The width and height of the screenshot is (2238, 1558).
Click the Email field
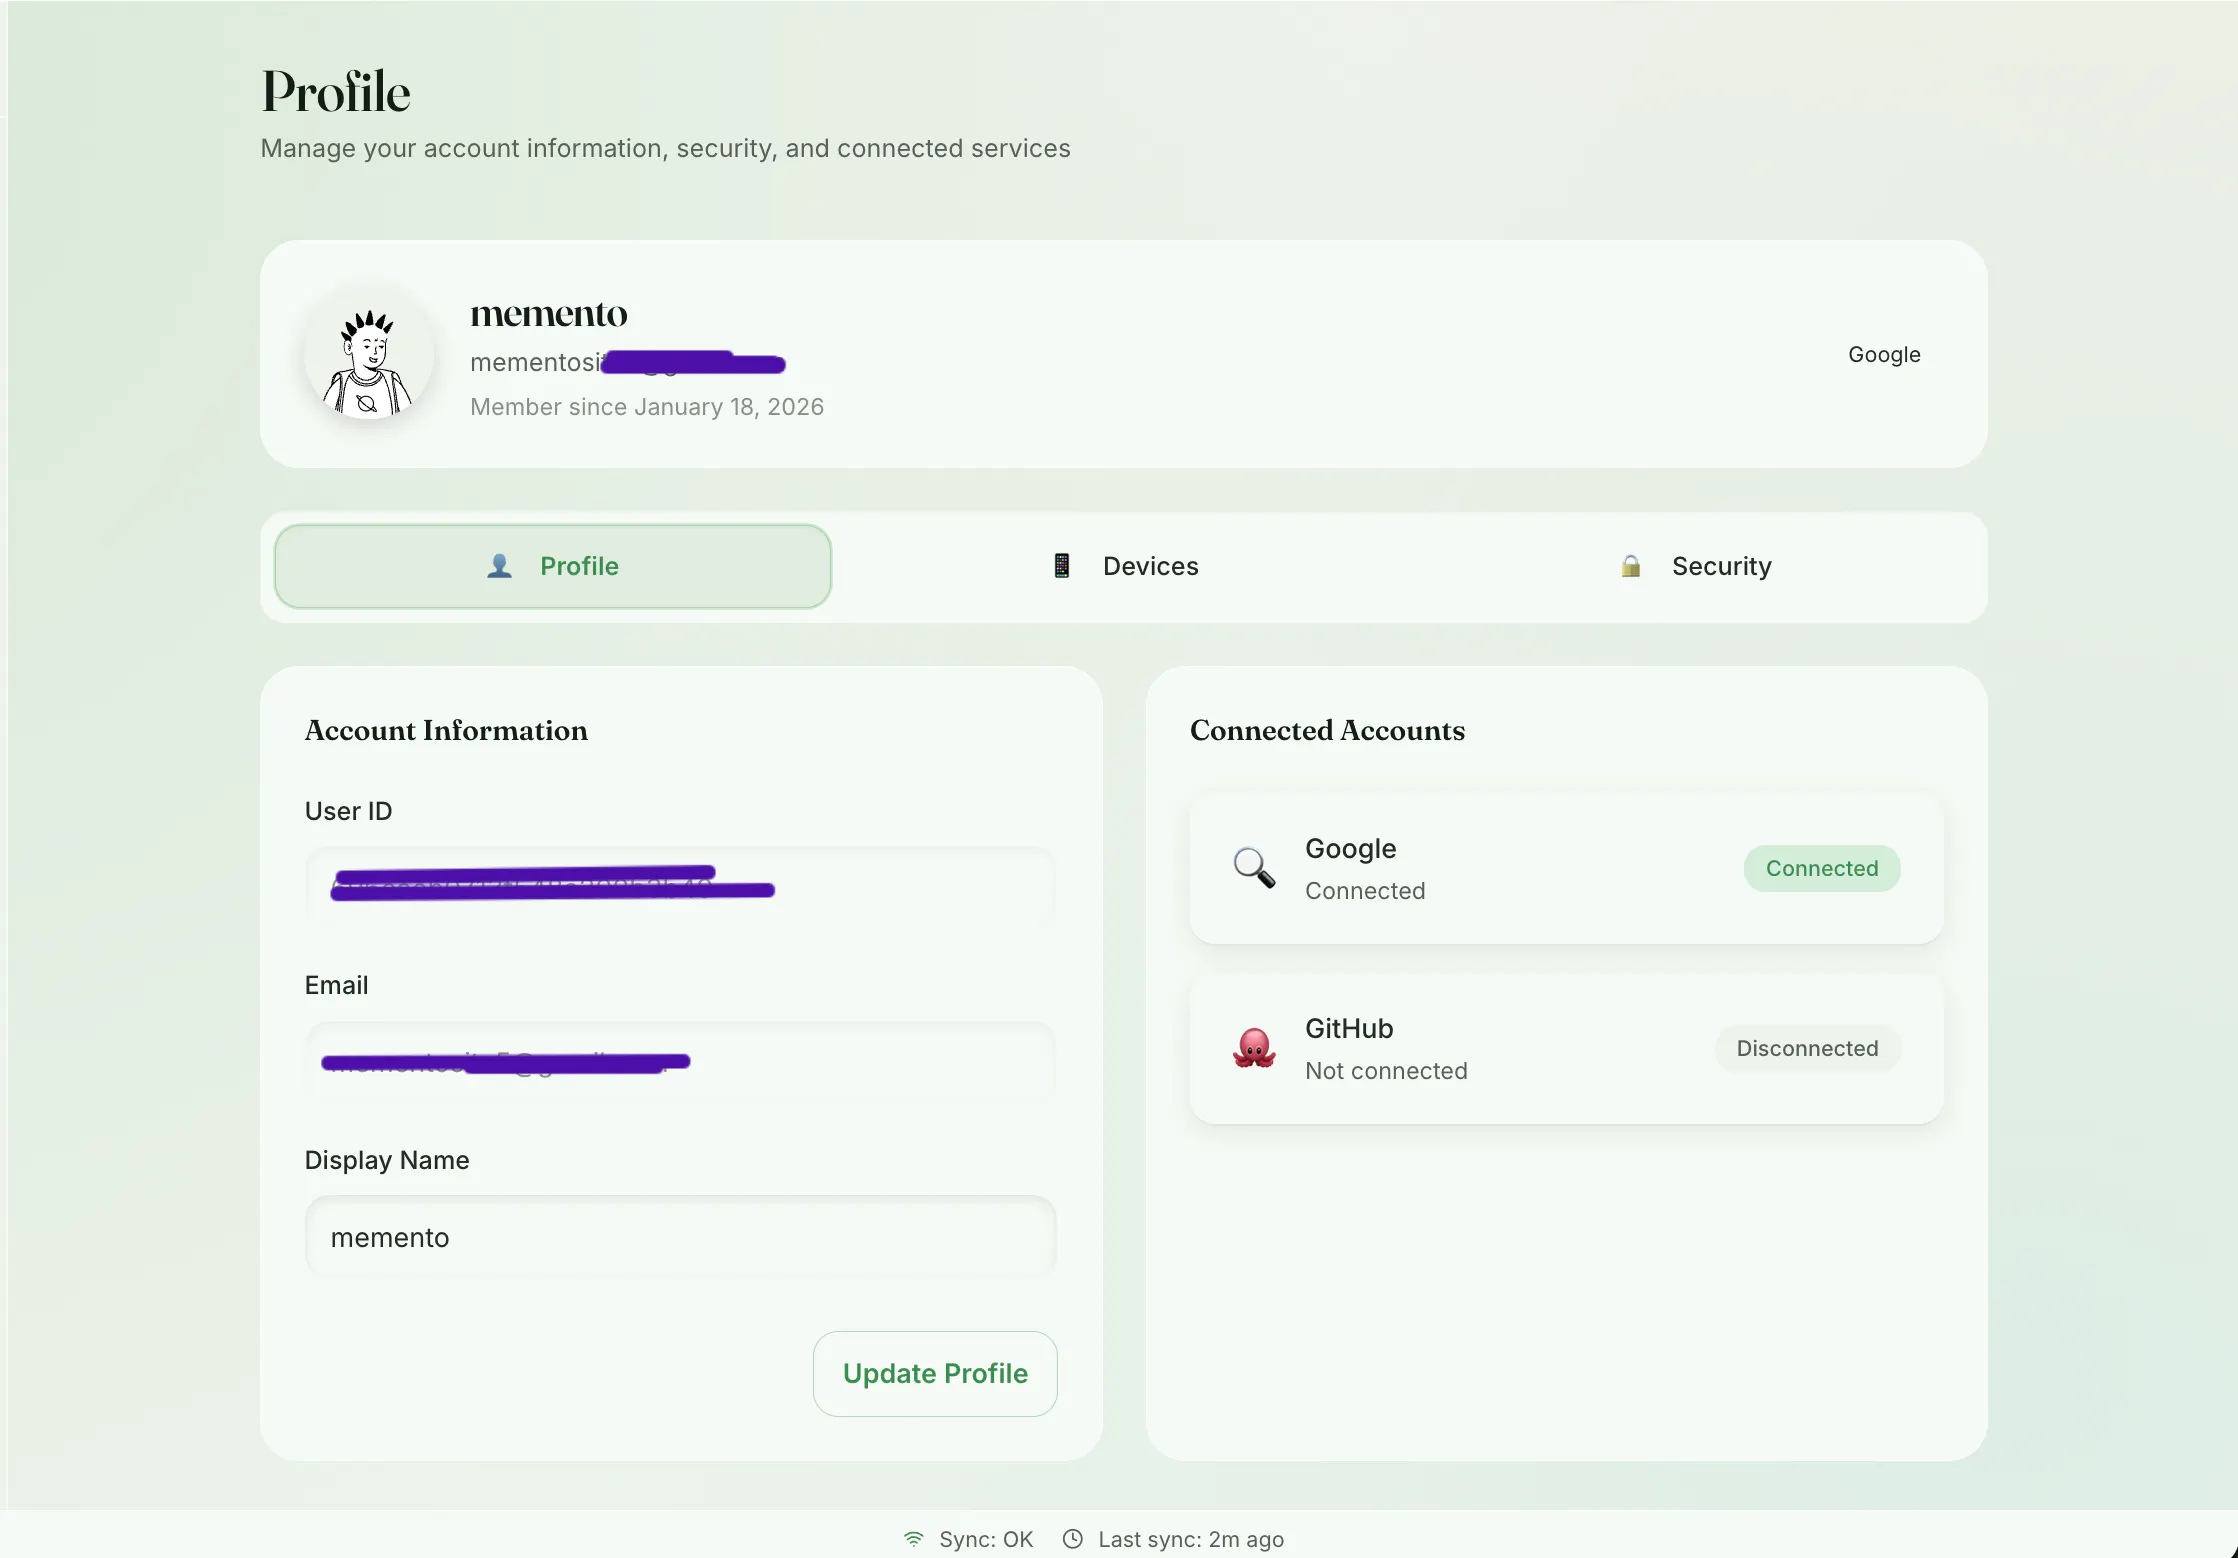681,1062
